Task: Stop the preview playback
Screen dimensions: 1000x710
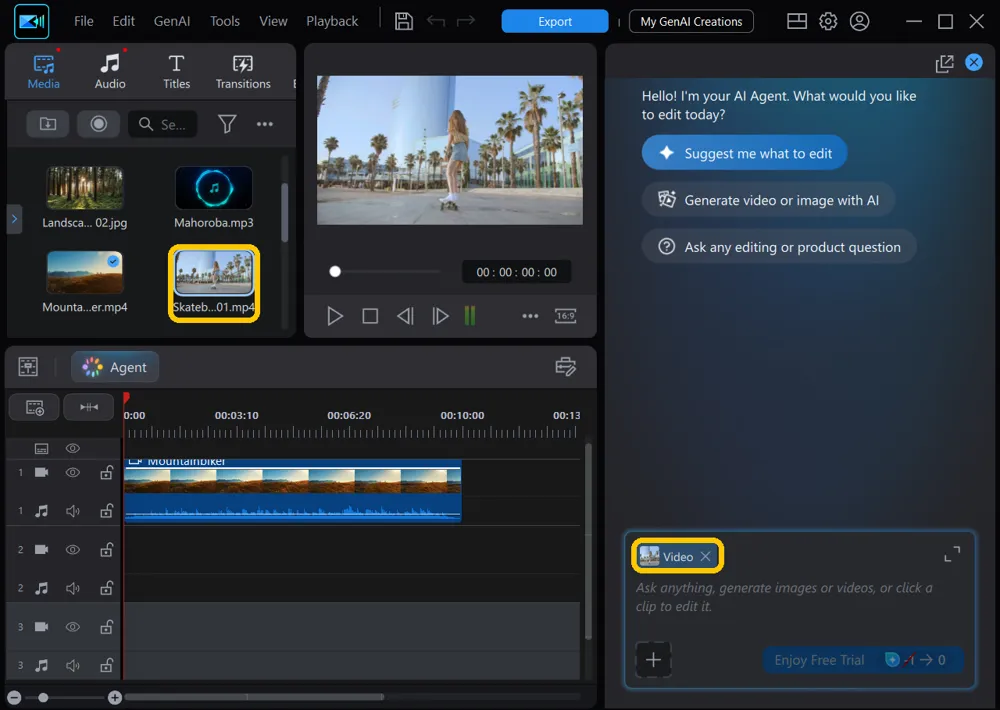Action: click(370, 316)
